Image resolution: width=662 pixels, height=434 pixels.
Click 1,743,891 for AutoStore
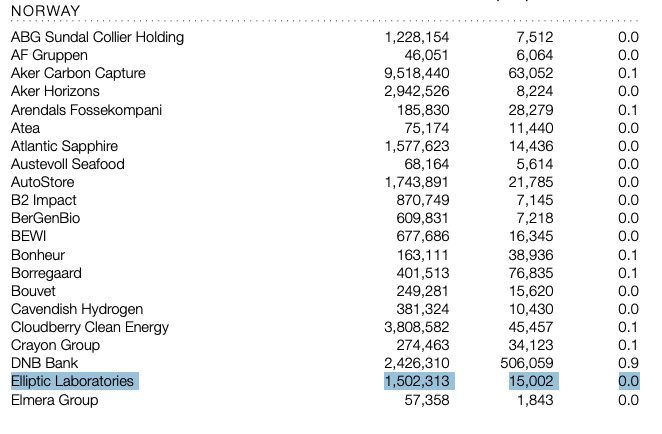[417, 182]
